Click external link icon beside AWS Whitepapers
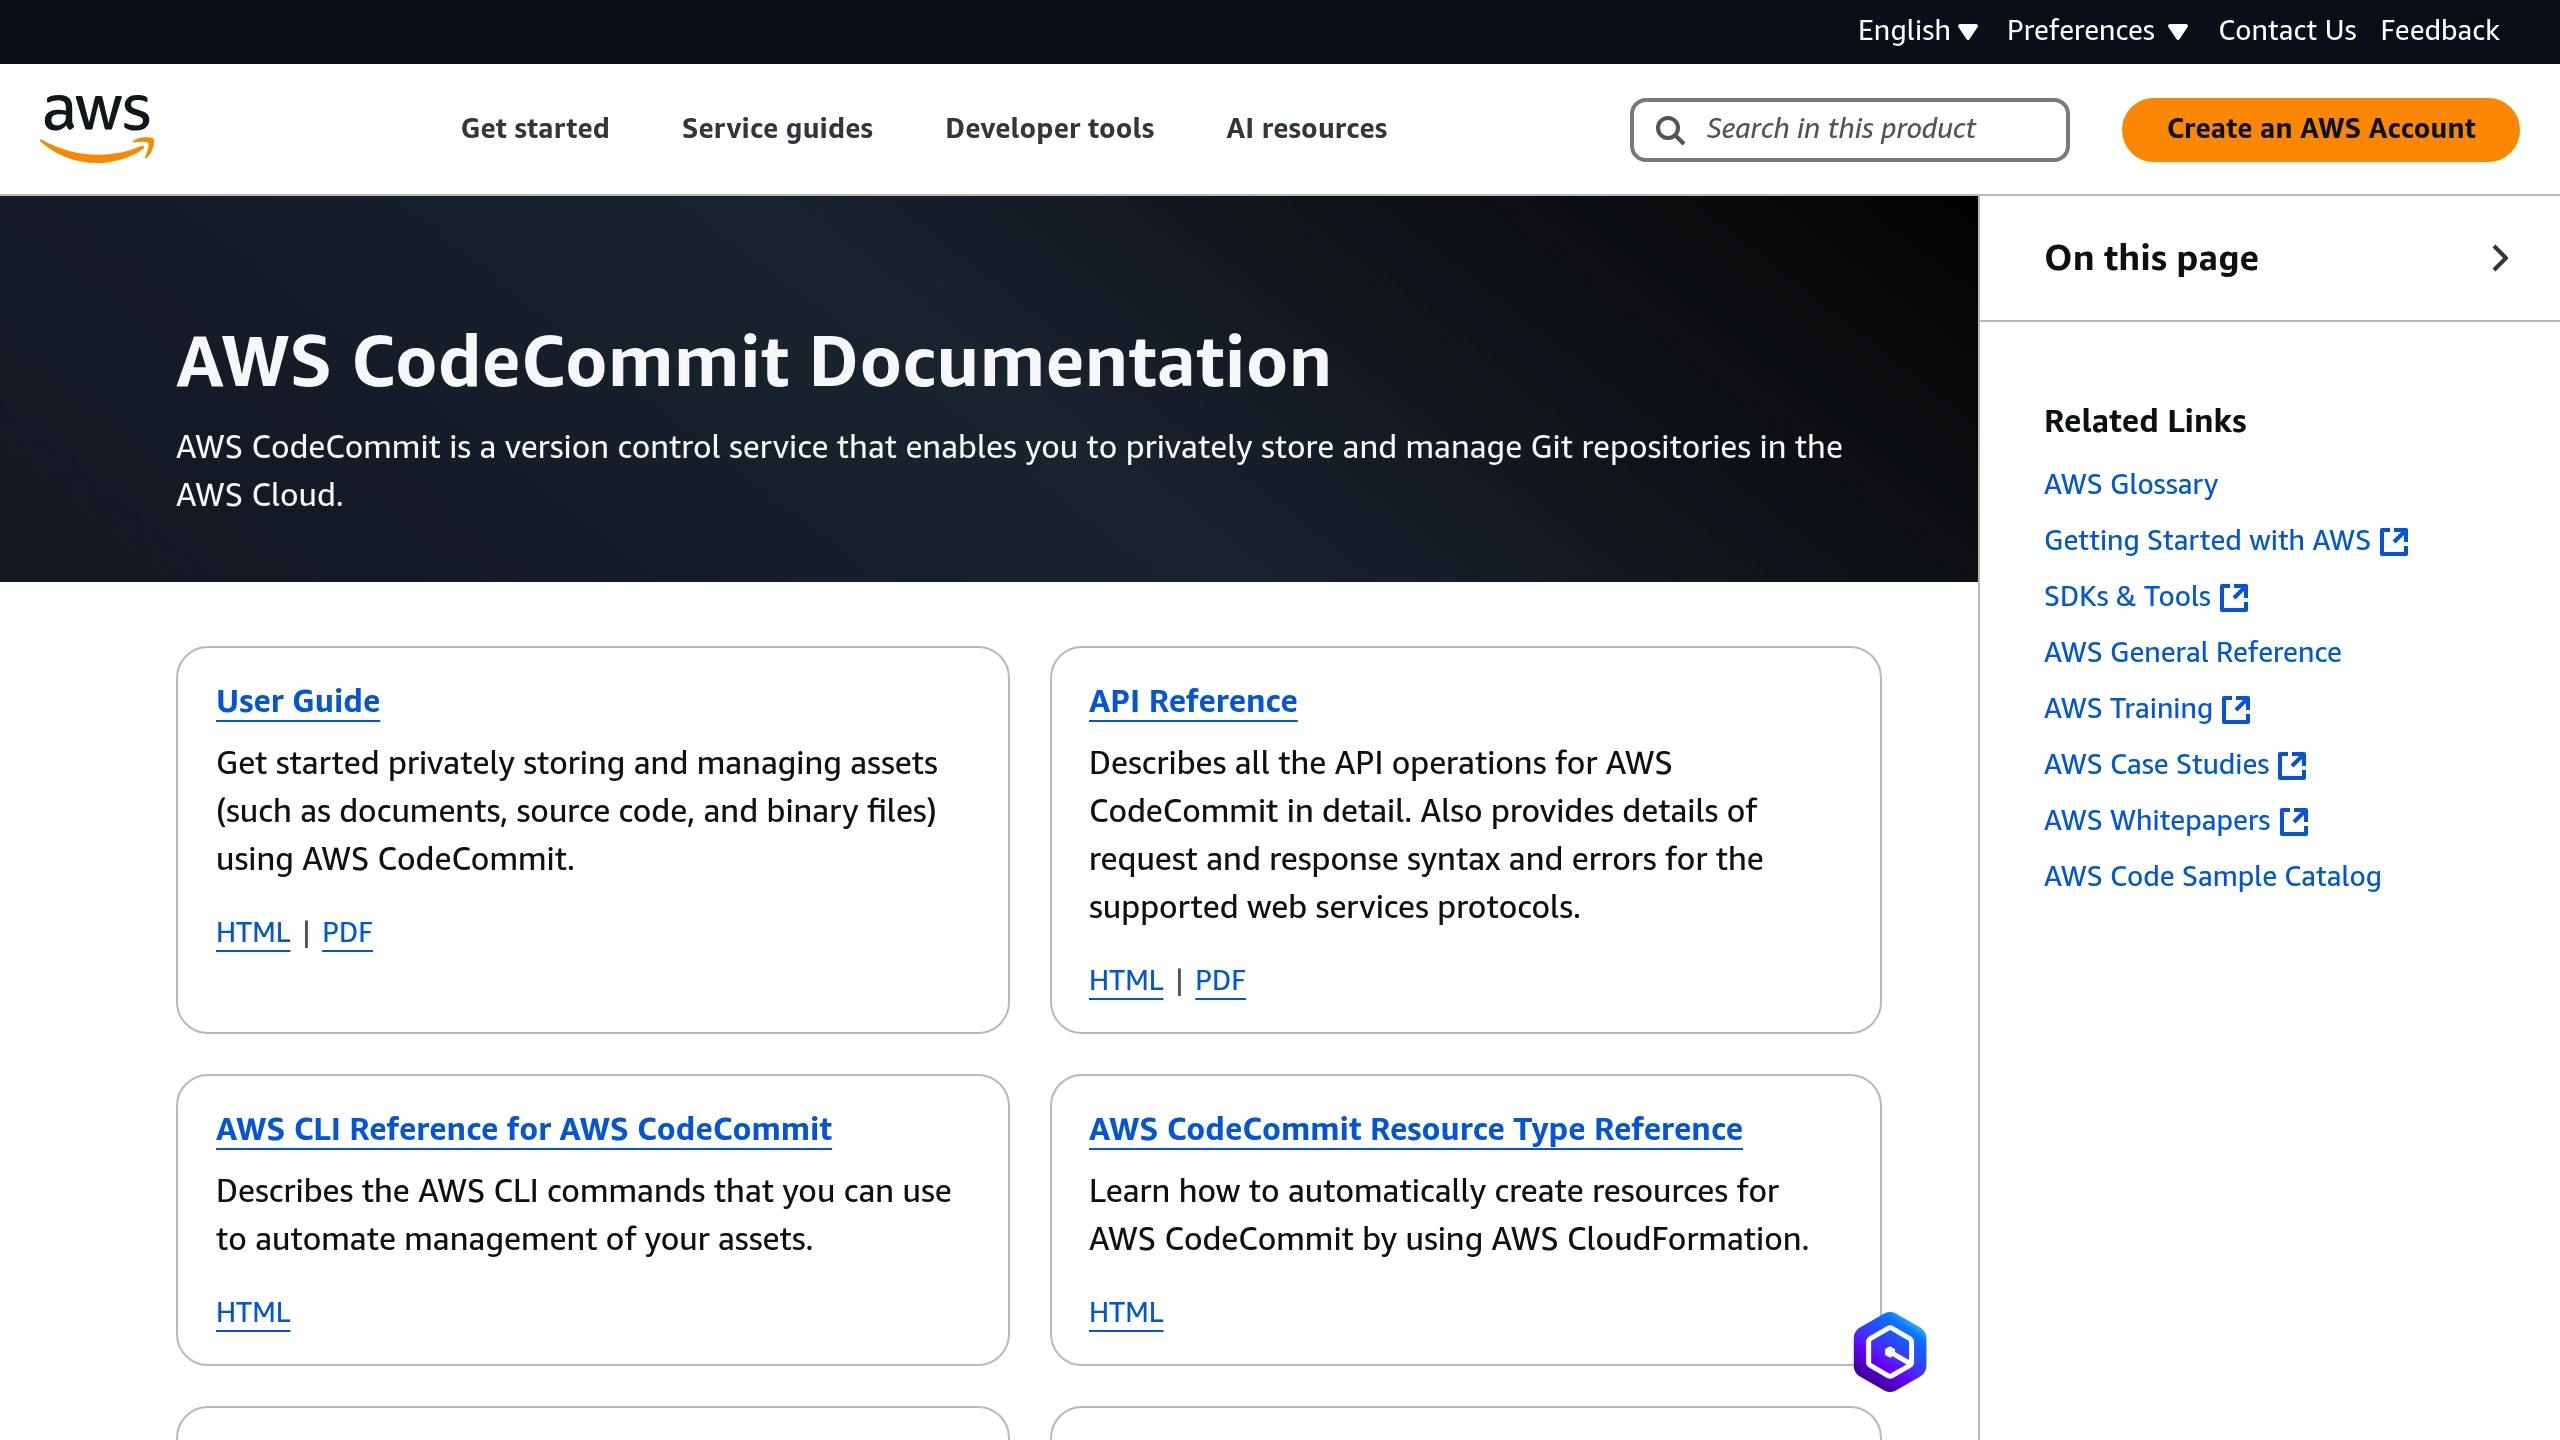The height and width of the screenshot is (1440, 2560). click(x=2294, y=821)
